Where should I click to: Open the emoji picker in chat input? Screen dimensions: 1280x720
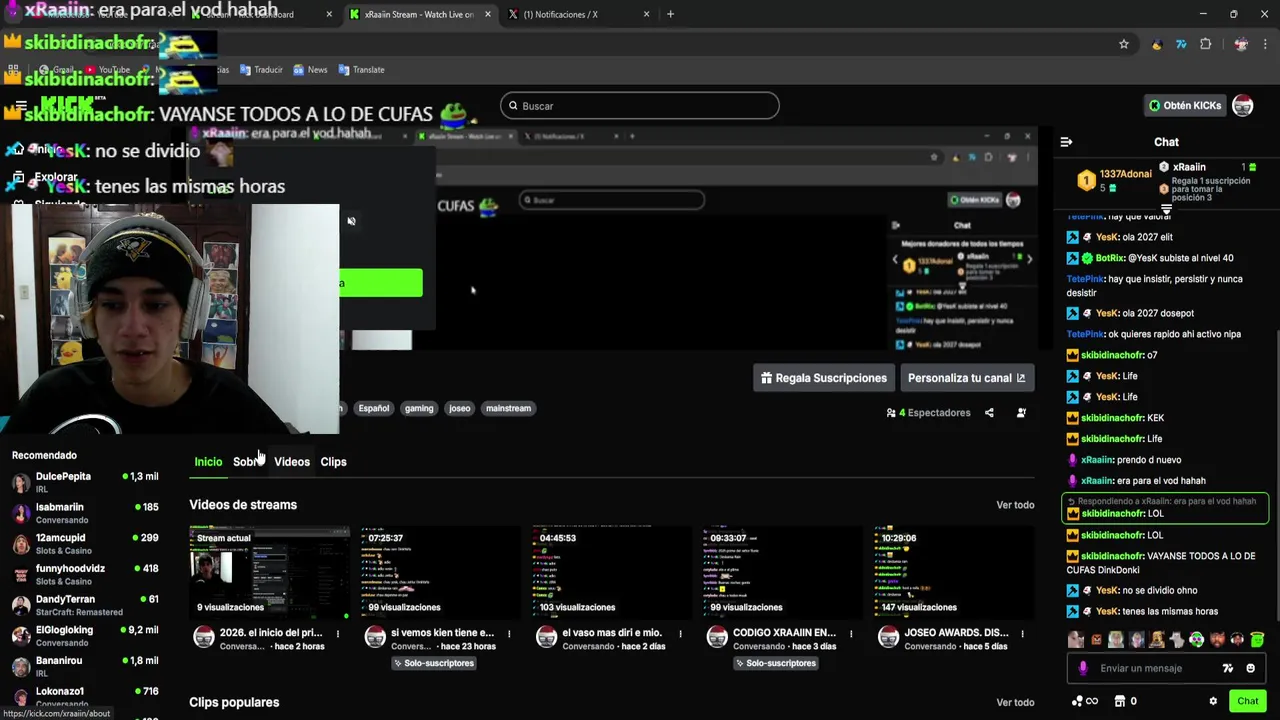coord(1250,668)
